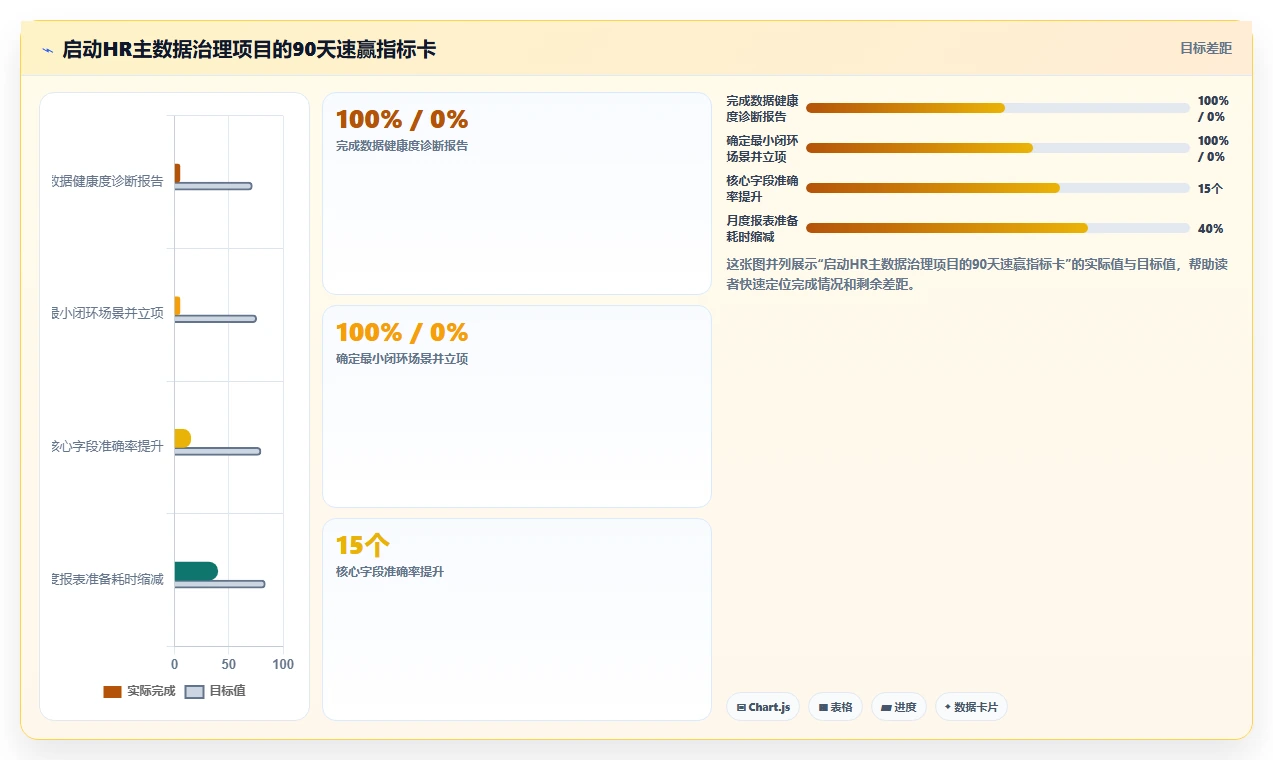The image size is (1273, 760).
Task: Click the 完成数据健康度诊断报告 progress bar
Action: (998, 108)
